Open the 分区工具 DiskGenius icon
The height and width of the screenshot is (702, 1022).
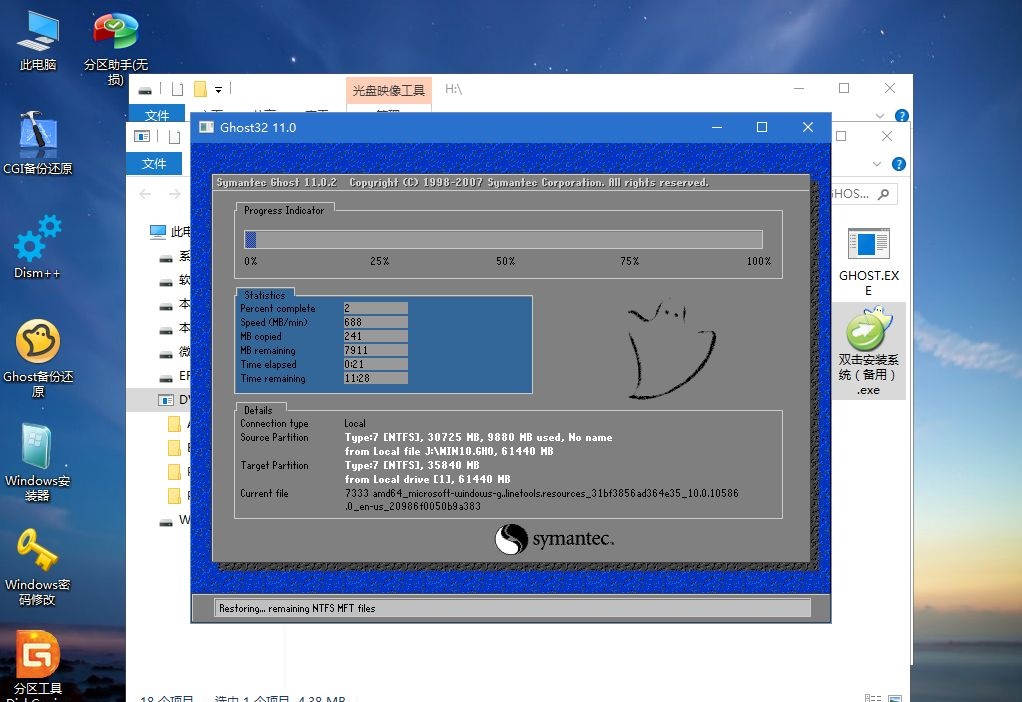38,665
